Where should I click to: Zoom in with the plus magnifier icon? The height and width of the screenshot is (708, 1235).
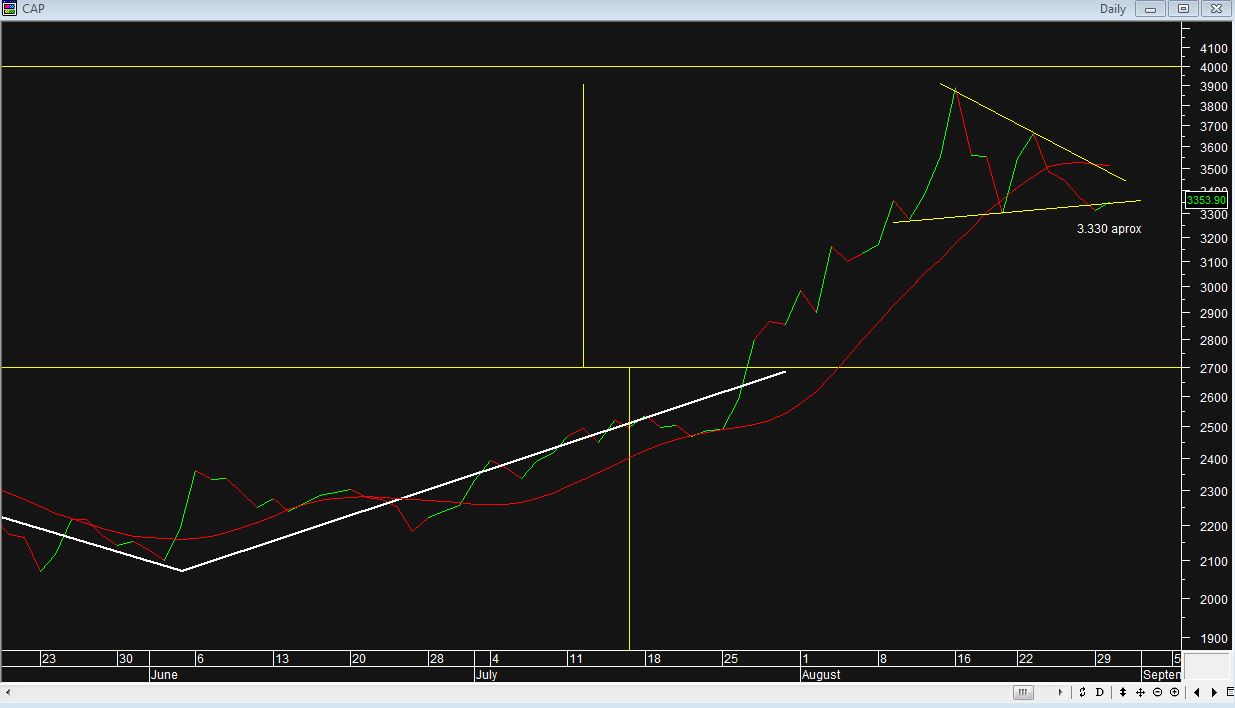tap(1175, 692)
